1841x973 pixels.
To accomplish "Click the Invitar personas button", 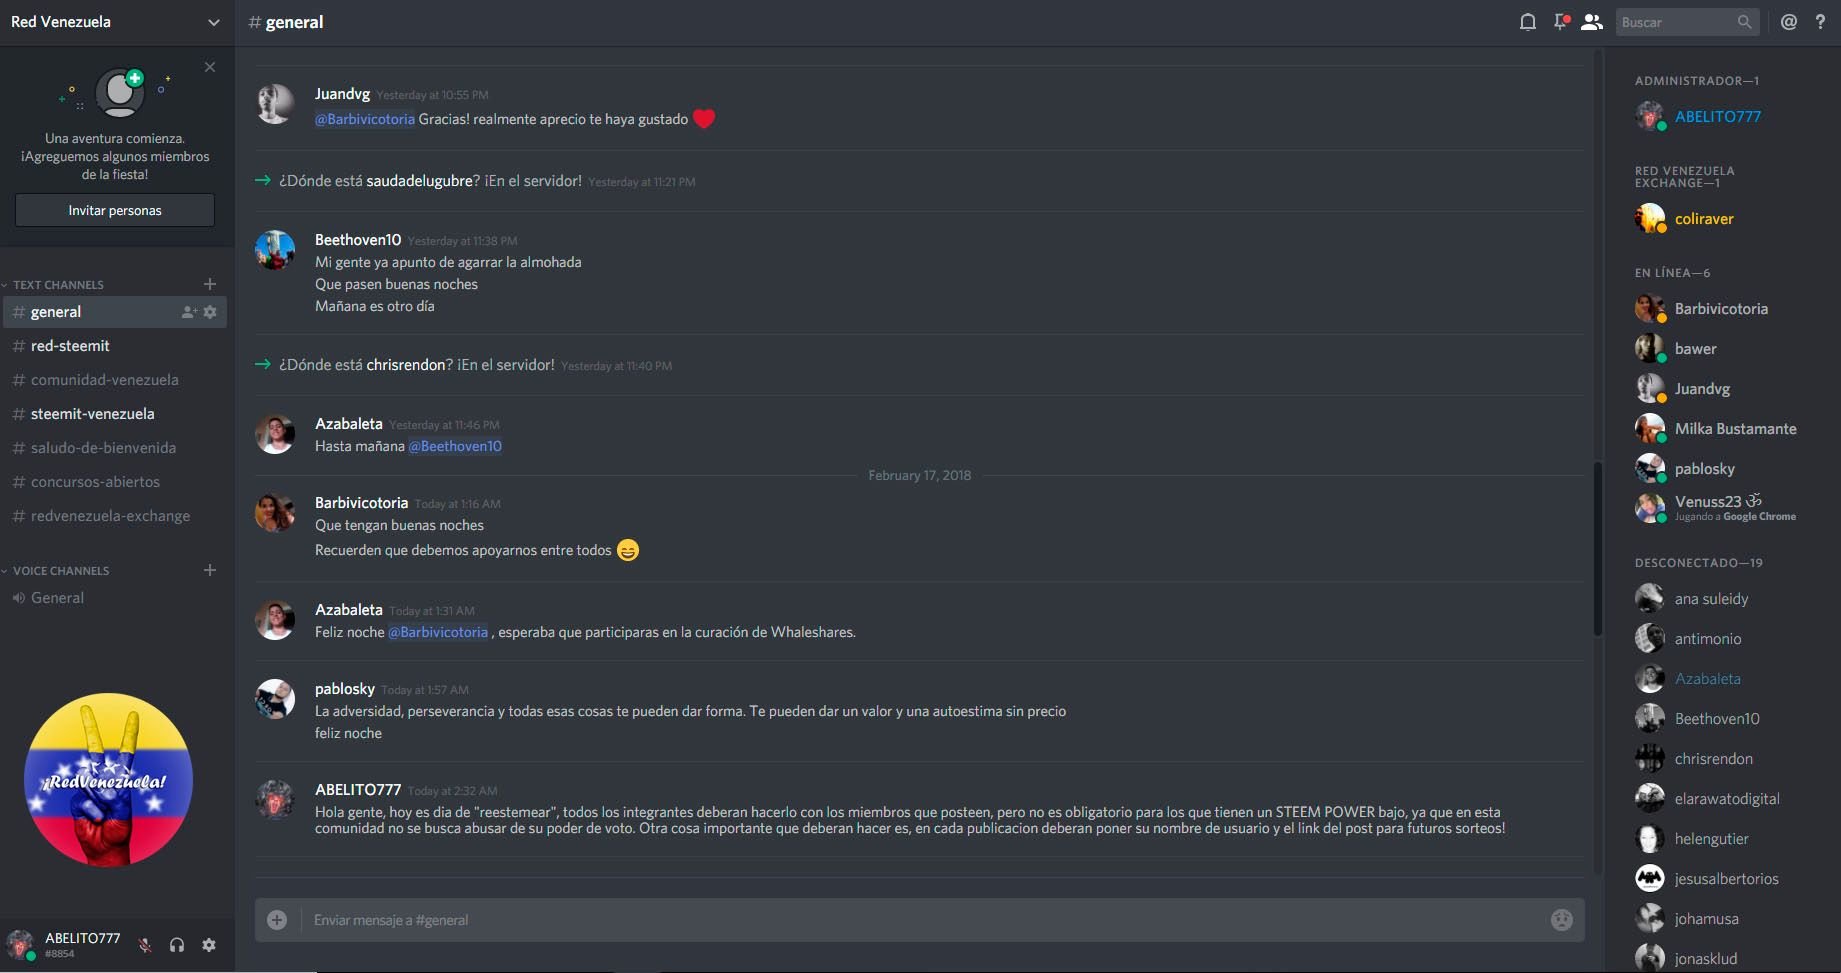I will coord(115,210).
